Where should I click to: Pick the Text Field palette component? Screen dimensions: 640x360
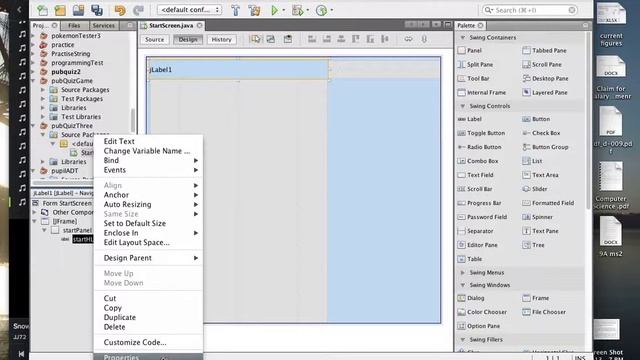click(x=476, y=175)
